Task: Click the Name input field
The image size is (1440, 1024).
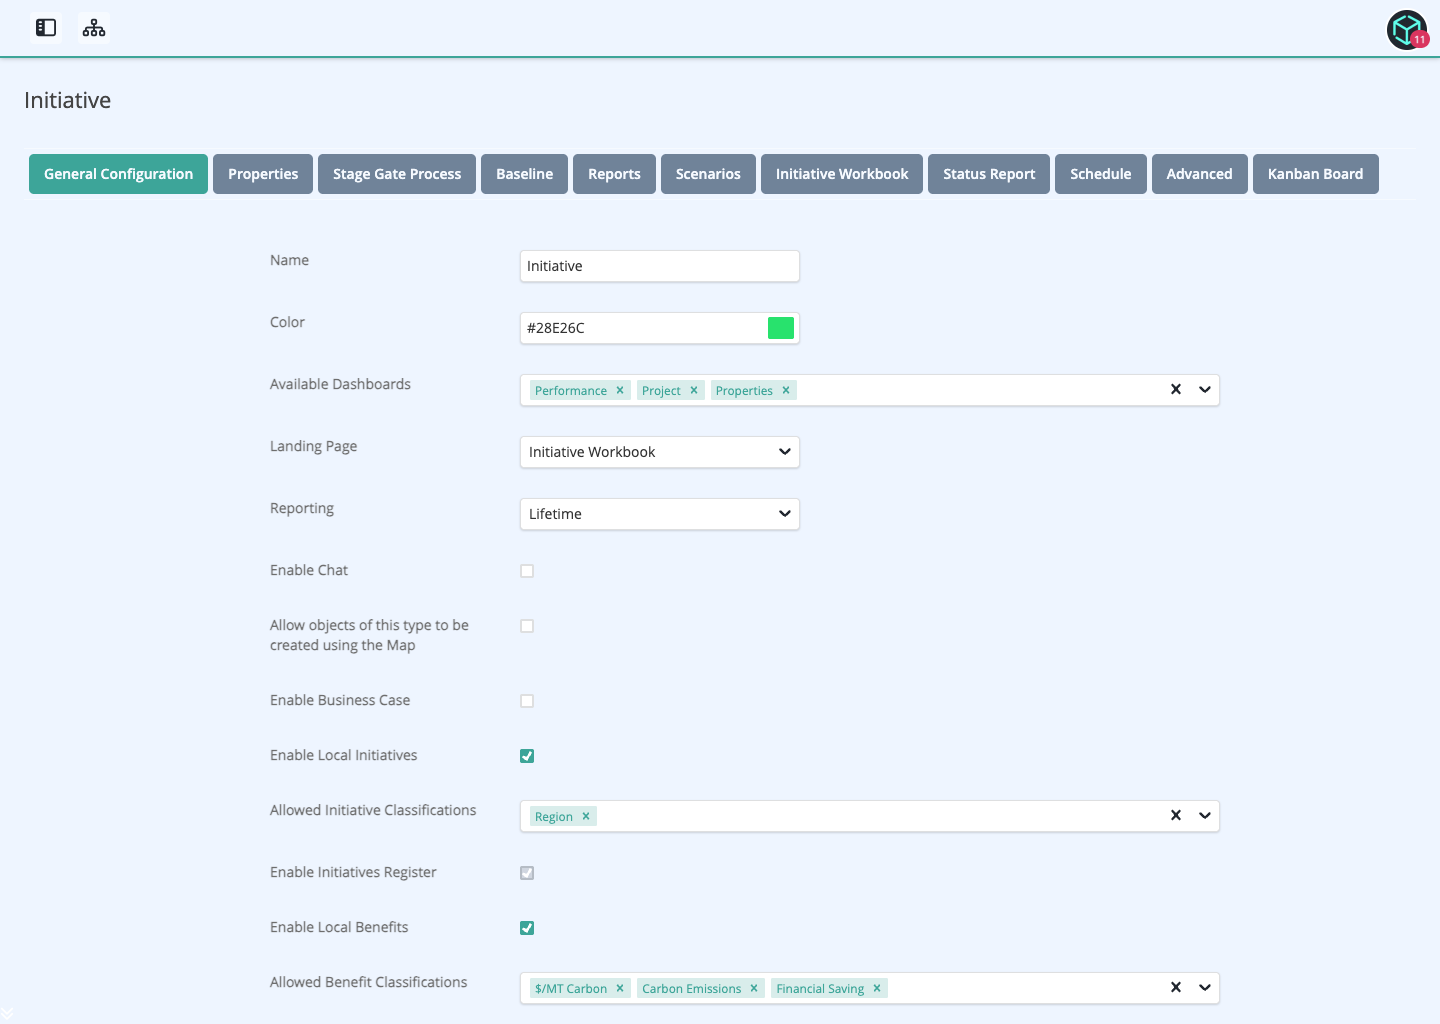Action: click(x=660, y=266)
